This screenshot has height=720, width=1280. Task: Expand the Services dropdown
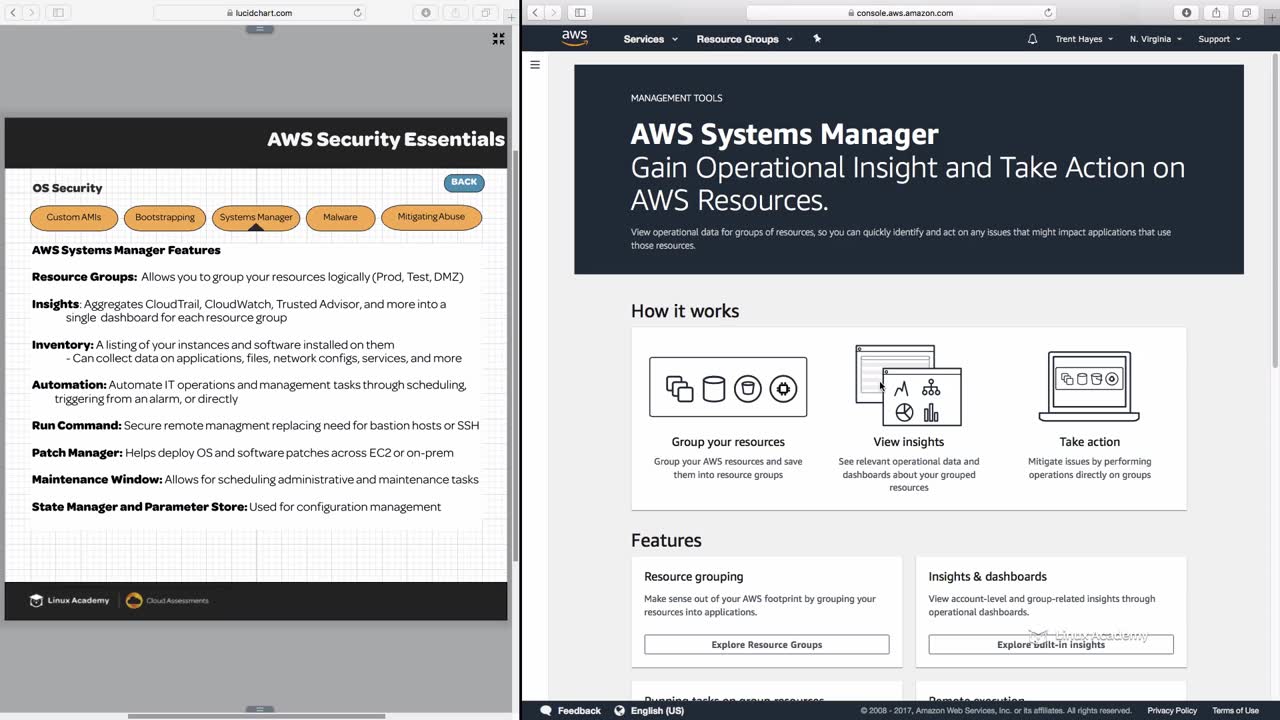[650, 39]
